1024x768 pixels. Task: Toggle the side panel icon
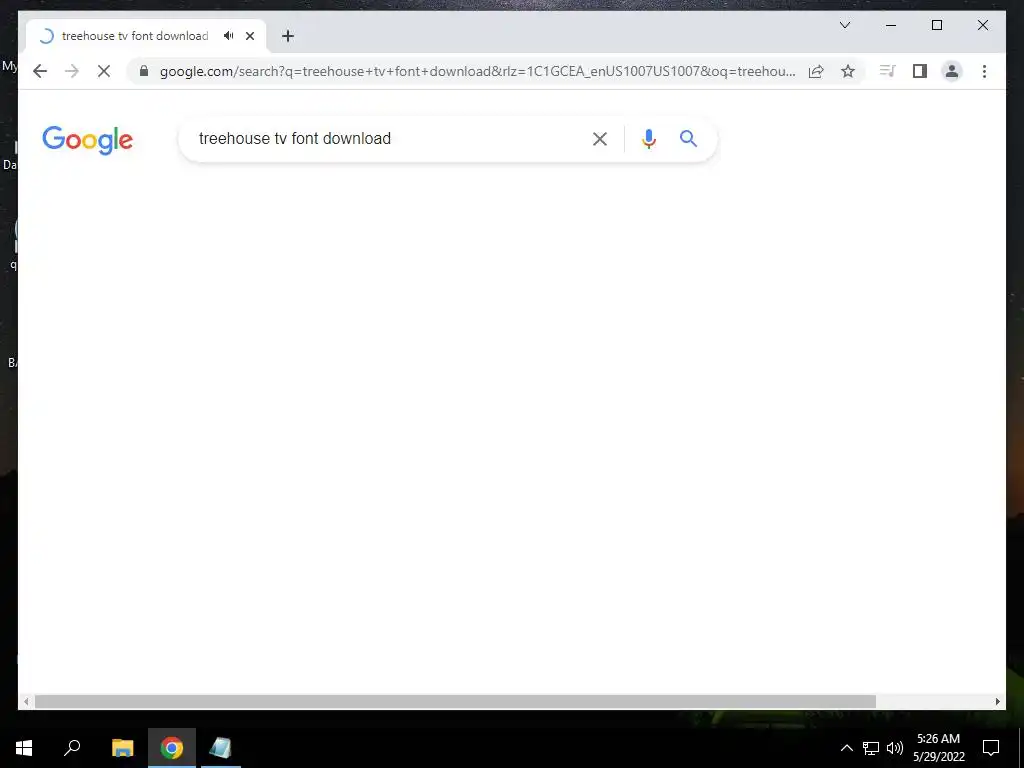pyautogui.click(x=920, y=71)
